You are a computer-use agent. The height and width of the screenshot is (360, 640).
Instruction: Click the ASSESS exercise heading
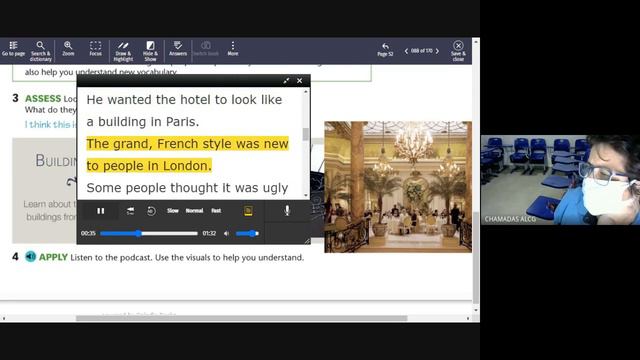43,98
